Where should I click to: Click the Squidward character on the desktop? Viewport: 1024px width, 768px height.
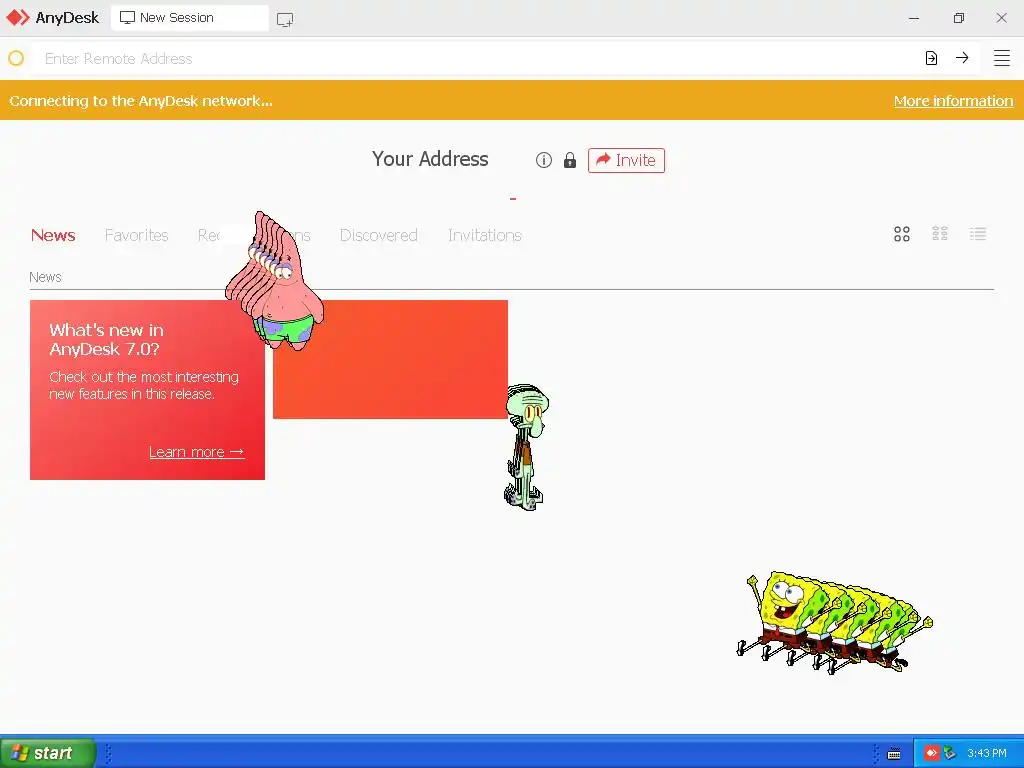(x=526, y=447)
